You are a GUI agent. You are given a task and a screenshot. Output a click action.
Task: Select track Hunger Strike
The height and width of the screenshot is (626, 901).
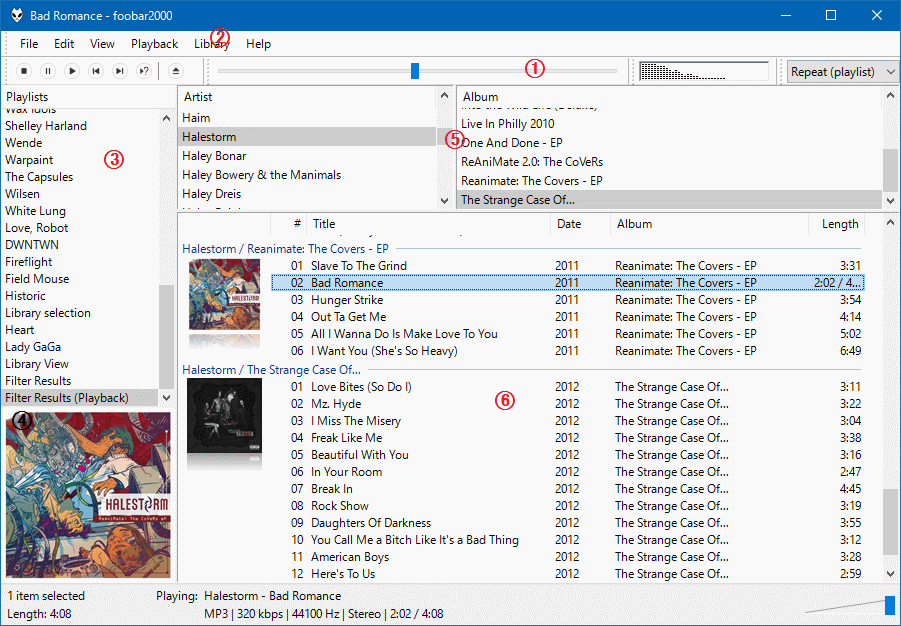pyautogui.click(x=567, y=299)
